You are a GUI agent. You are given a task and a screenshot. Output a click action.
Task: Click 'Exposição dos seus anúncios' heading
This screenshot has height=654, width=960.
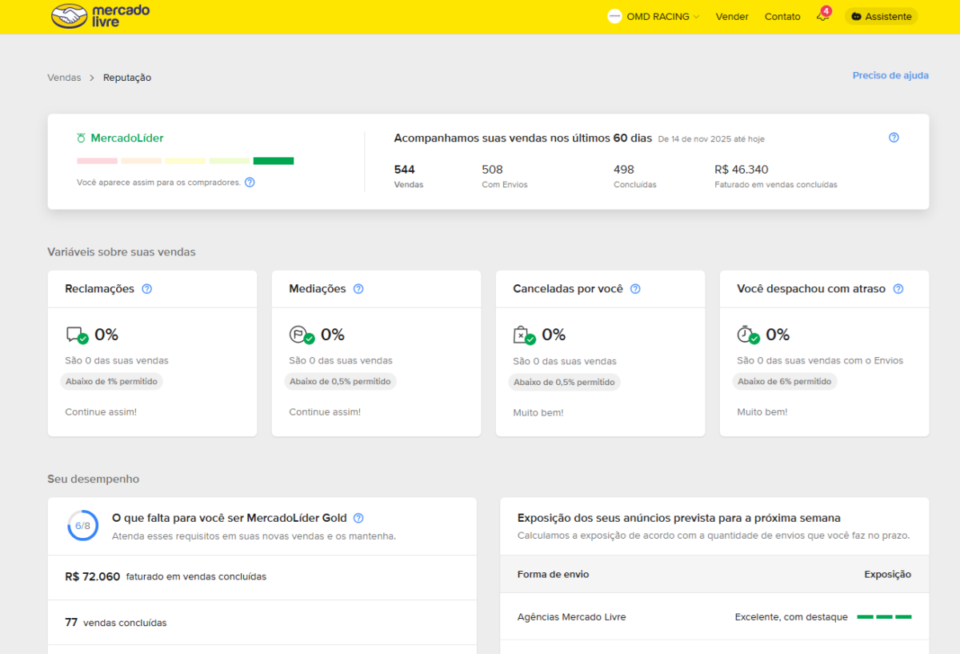pyautogui.click(x=678, y=518)
